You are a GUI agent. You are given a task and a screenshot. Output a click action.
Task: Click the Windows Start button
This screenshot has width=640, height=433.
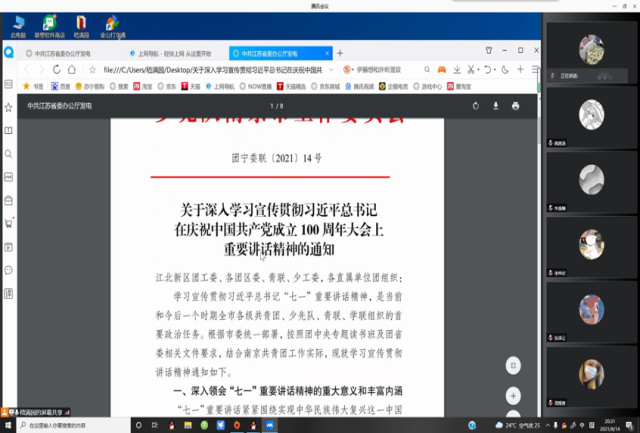tap(8, 425)
